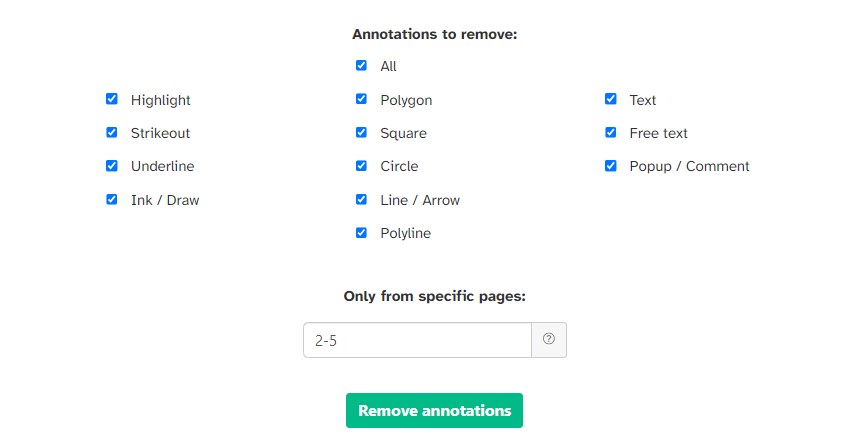Screen dimensions: 847x447
Task: Uncheck the Polygon checkbox
Action: pos(361,99)
